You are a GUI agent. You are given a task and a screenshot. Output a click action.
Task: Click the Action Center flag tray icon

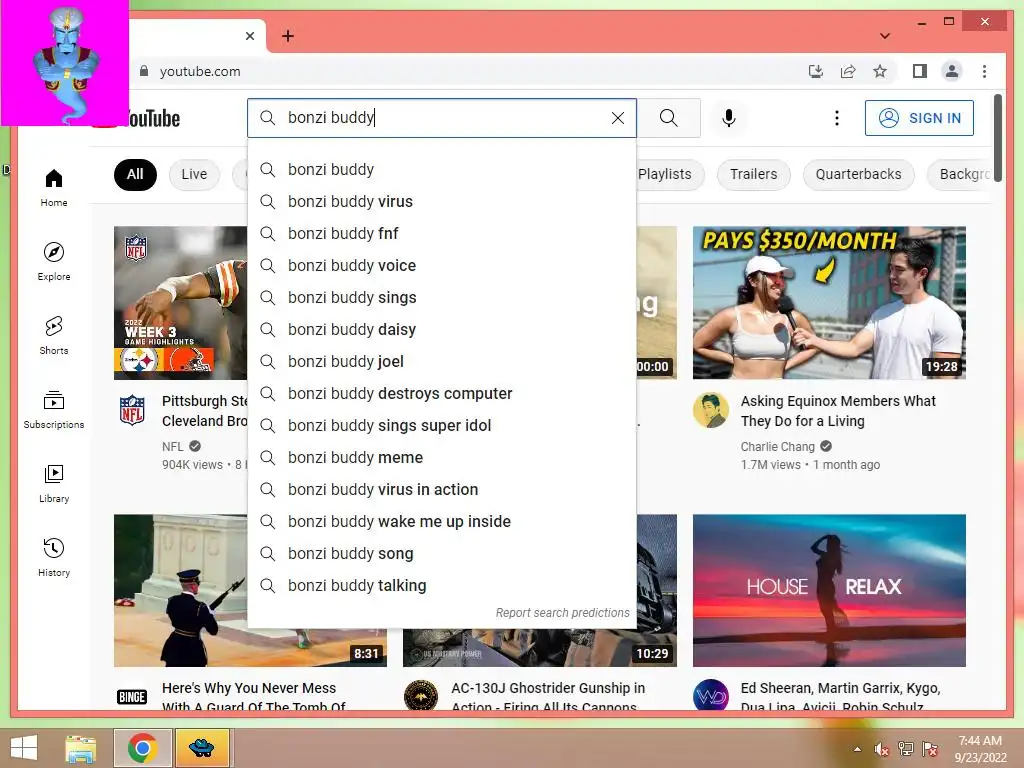point(930,749)
